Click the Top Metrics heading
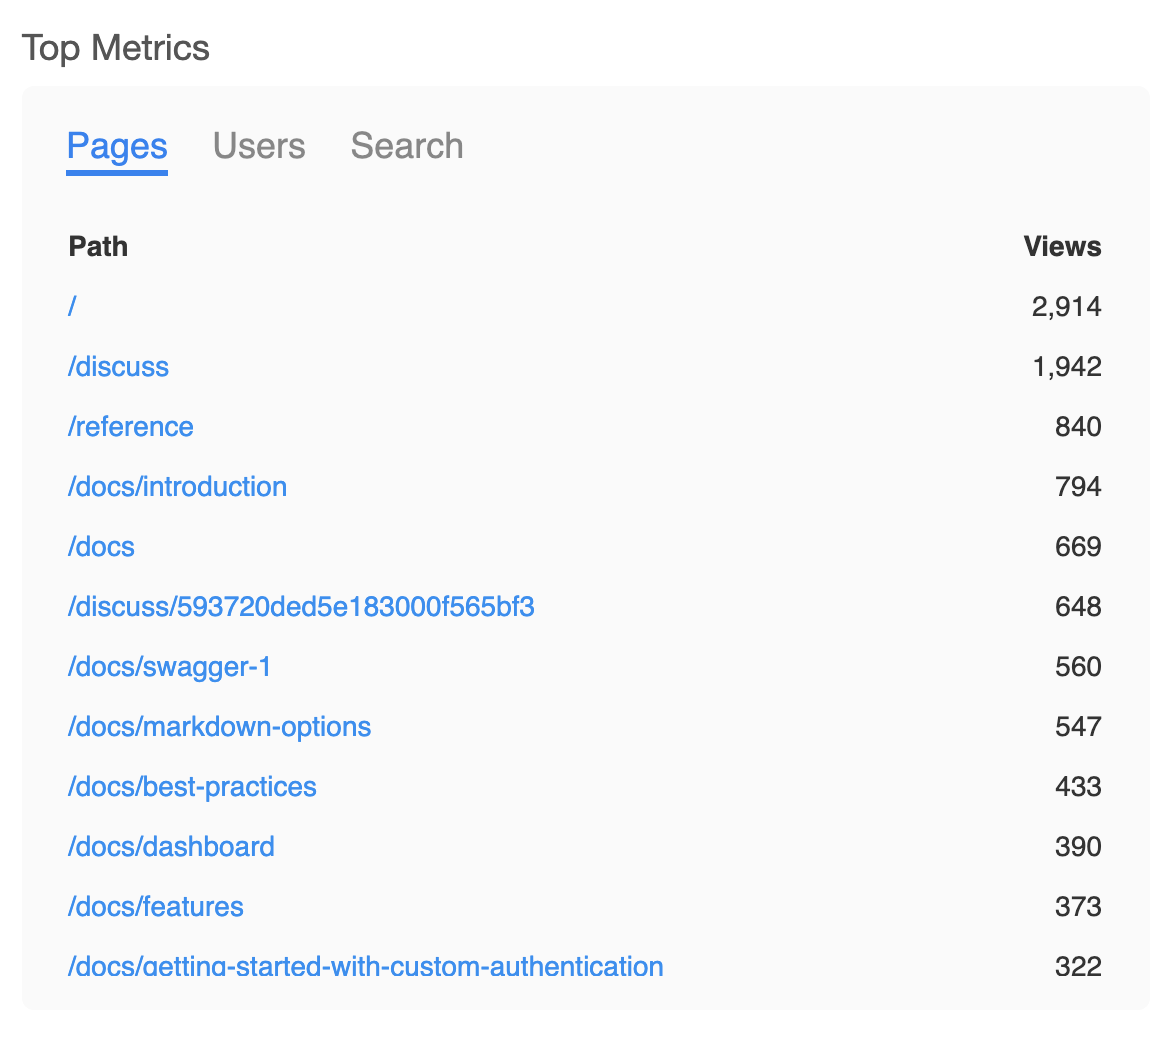 tap(116, 48)
